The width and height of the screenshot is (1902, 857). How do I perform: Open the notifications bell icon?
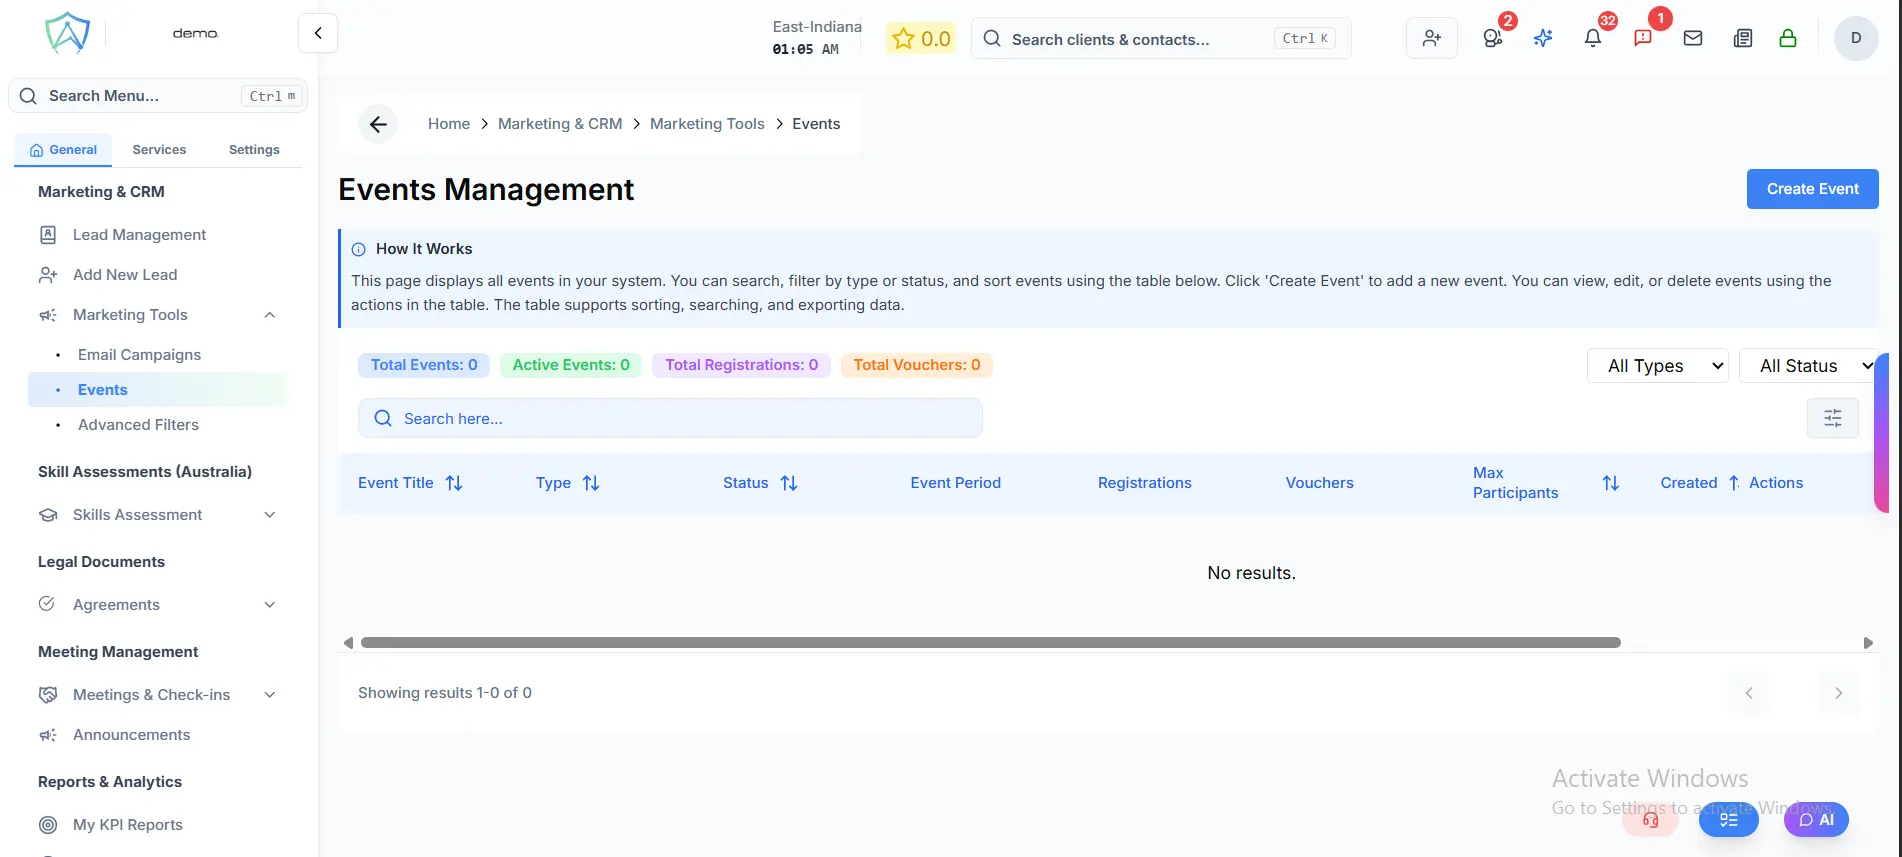click(1592, 38)
